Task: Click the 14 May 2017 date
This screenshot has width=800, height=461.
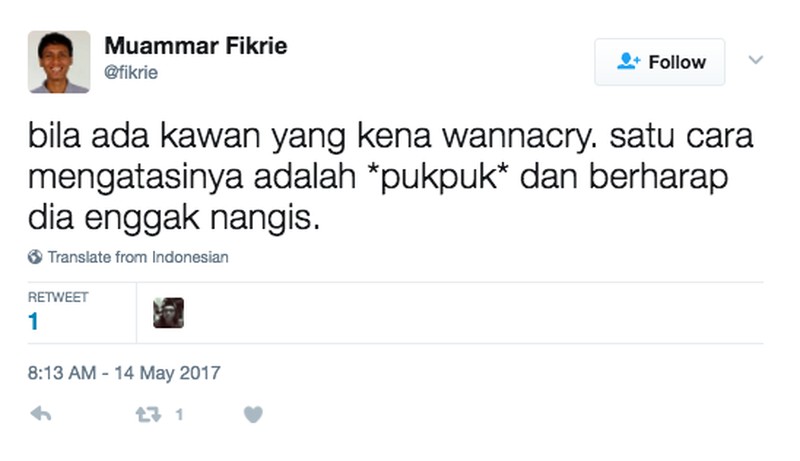Action: click(x=167, y=373)
